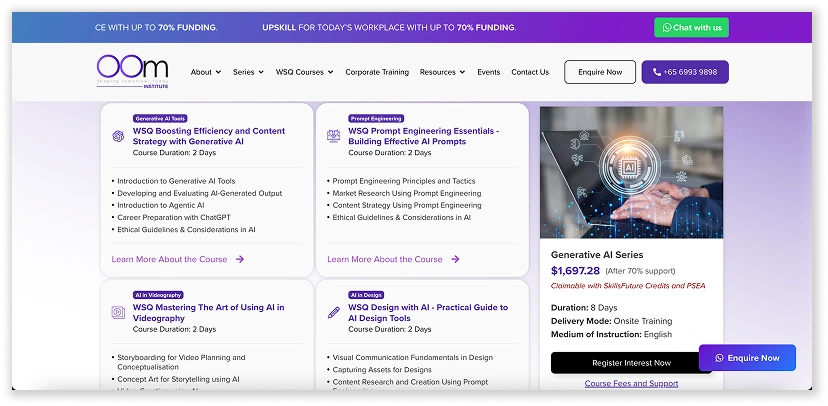Click Duration: 8 Days text
Image resolution: width=828 pixels, height=406 pixels.
584,307
